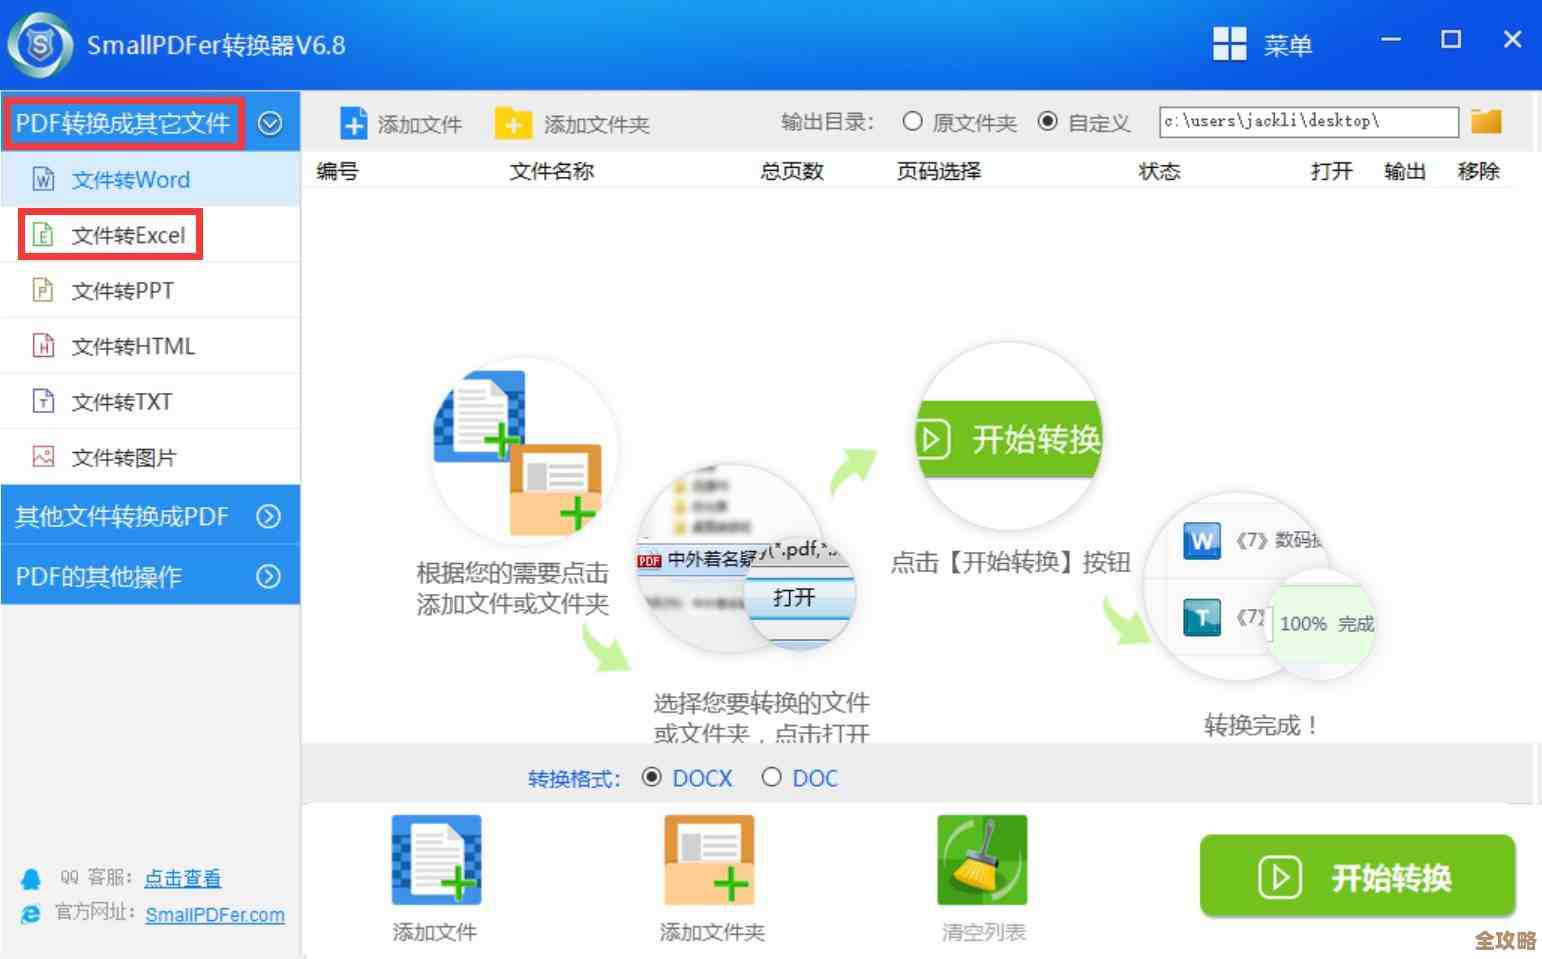The height and width of the screenshot is (959, 1542).
Task: Enable the 自定义 output option
Action: point(1048,121)
